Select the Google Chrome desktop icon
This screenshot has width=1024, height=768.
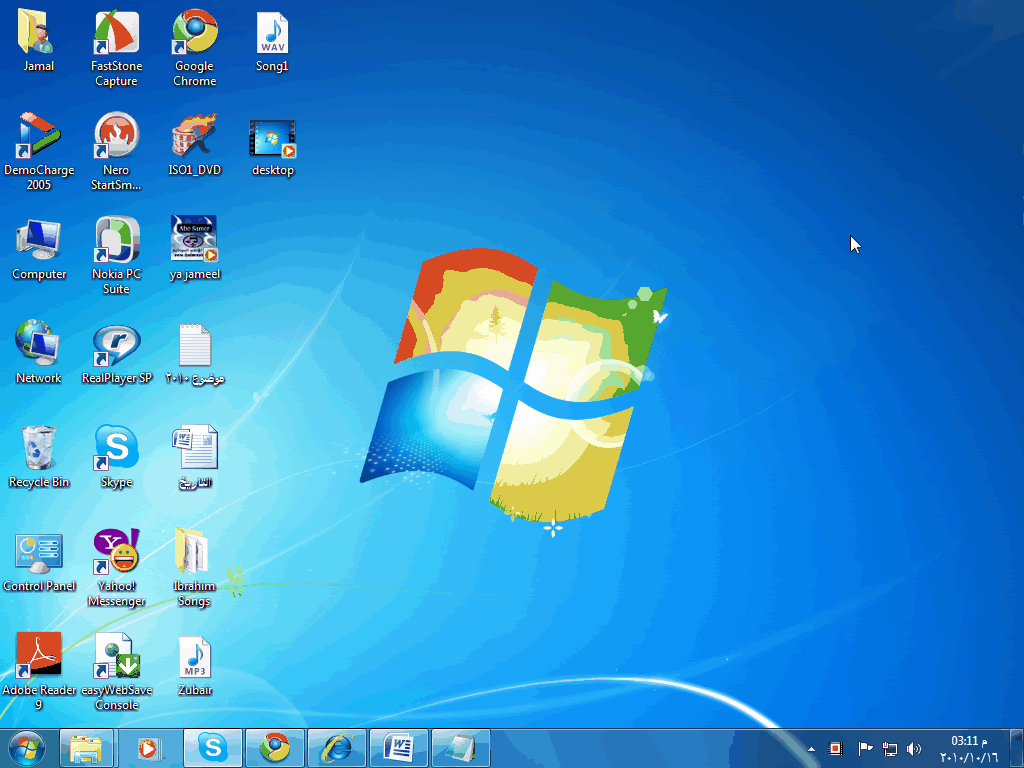pos(195,34)
